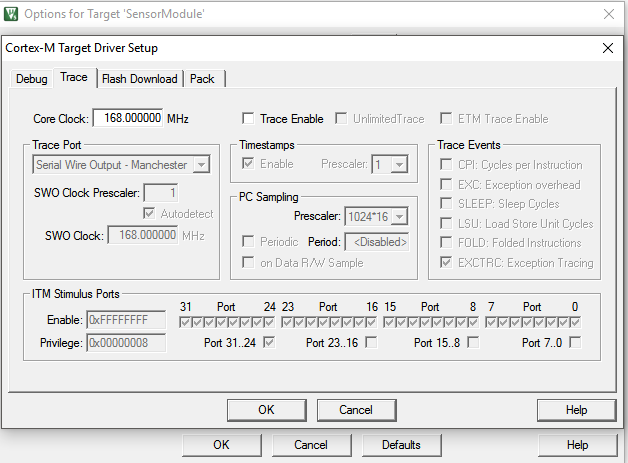628x463 pixels.
Task: Toggle ITM stimulus port 16 checkbox
Action: pyautogui.click(x=372, y=322)
